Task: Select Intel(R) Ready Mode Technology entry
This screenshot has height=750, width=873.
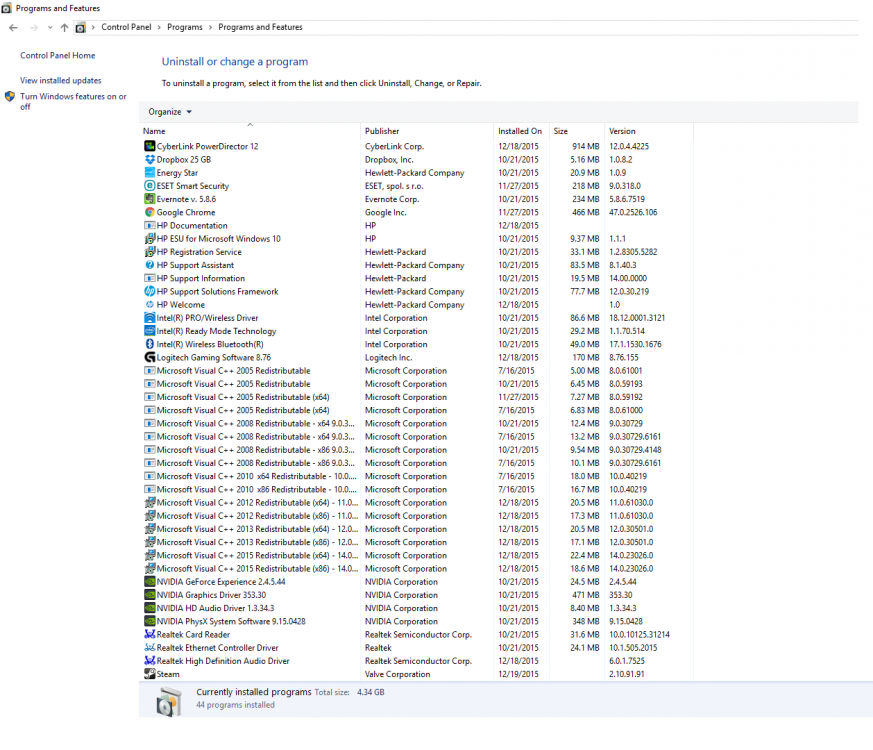Action: [x=216, y=331]
